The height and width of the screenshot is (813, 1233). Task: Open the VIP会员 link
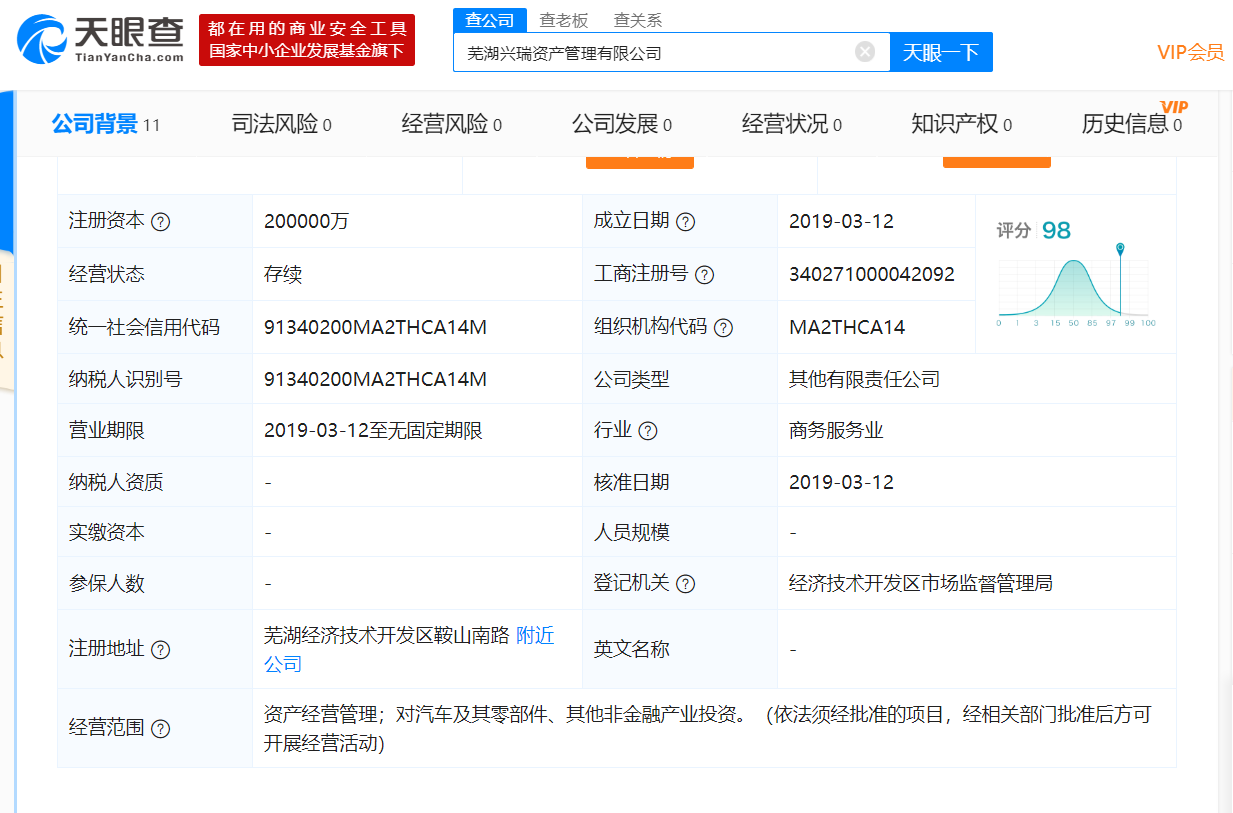(x=1190, y=53)
